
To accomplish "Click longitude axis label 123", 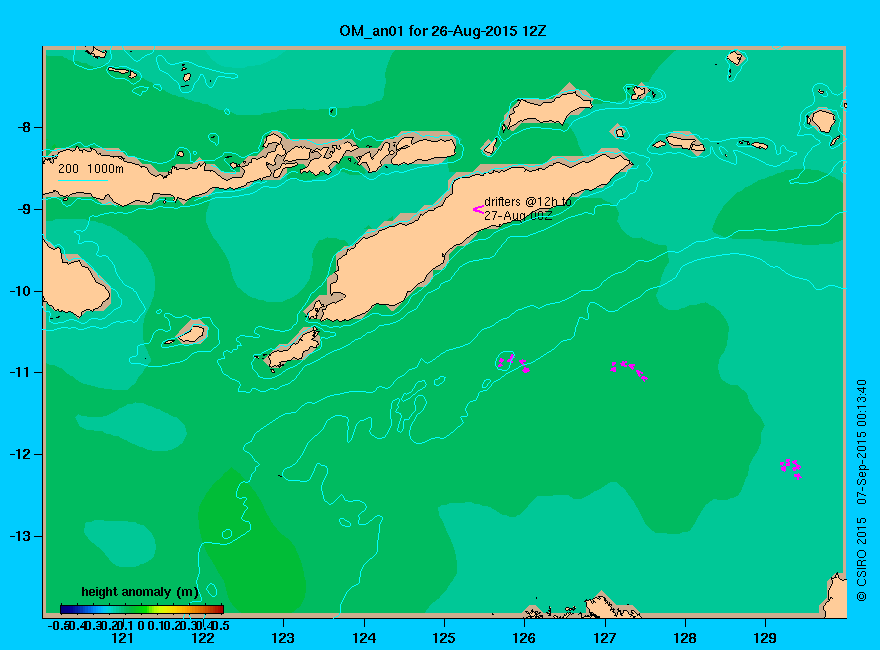I will [x=283, y=638].
